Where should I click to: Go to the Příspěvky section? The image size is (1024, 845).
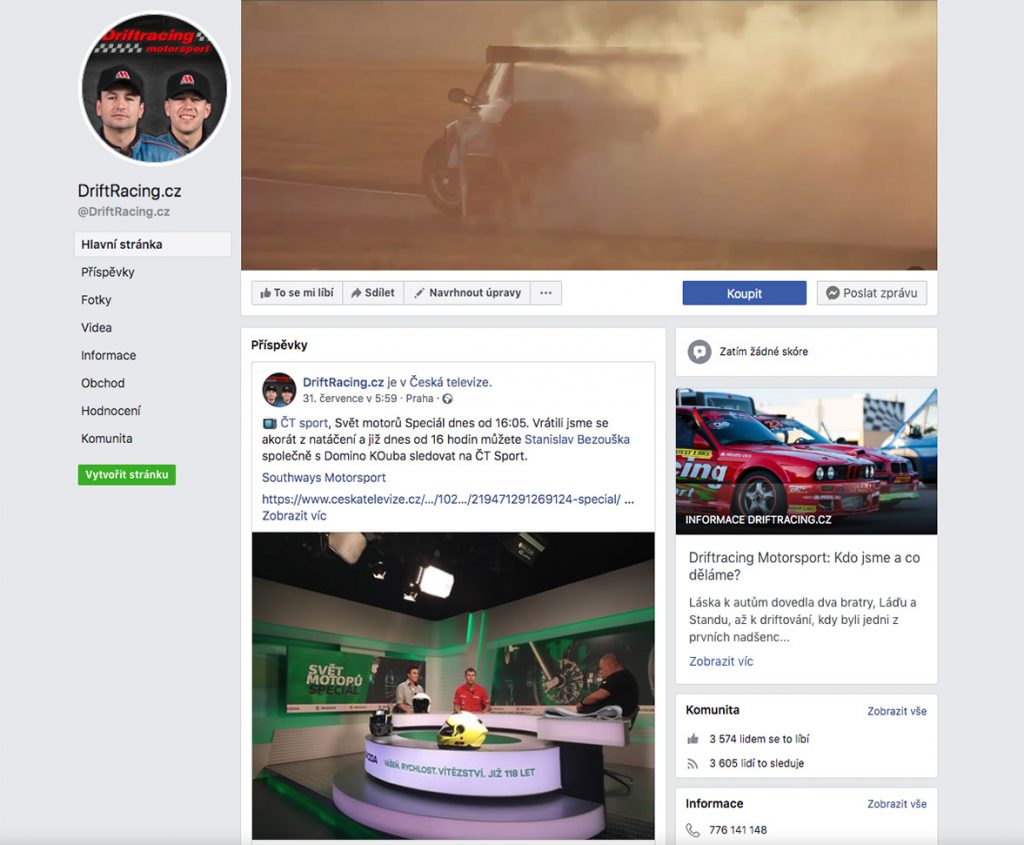tap(108, 272)
